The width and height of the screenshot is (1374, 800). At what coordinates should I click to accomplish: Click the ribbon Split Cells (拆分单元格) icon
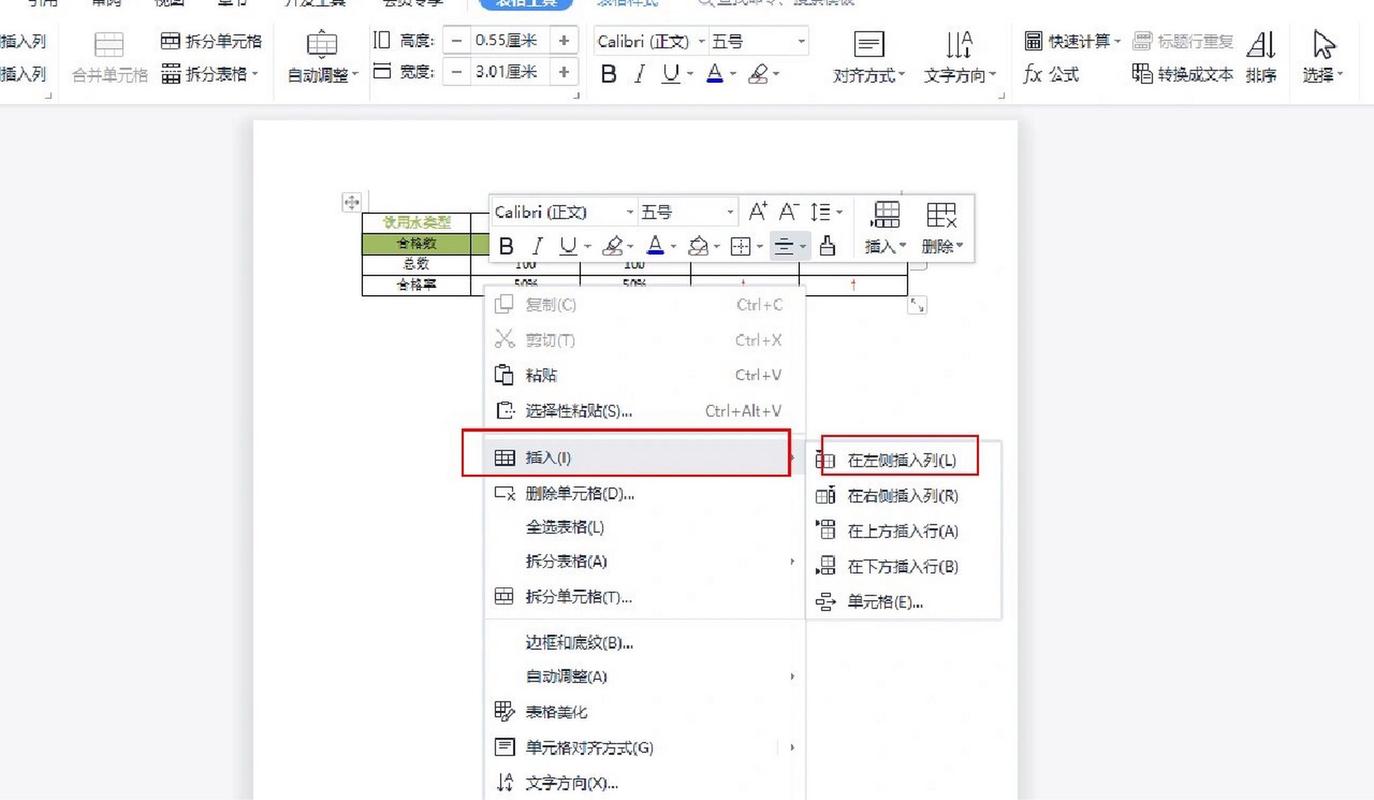coord(171,41)
